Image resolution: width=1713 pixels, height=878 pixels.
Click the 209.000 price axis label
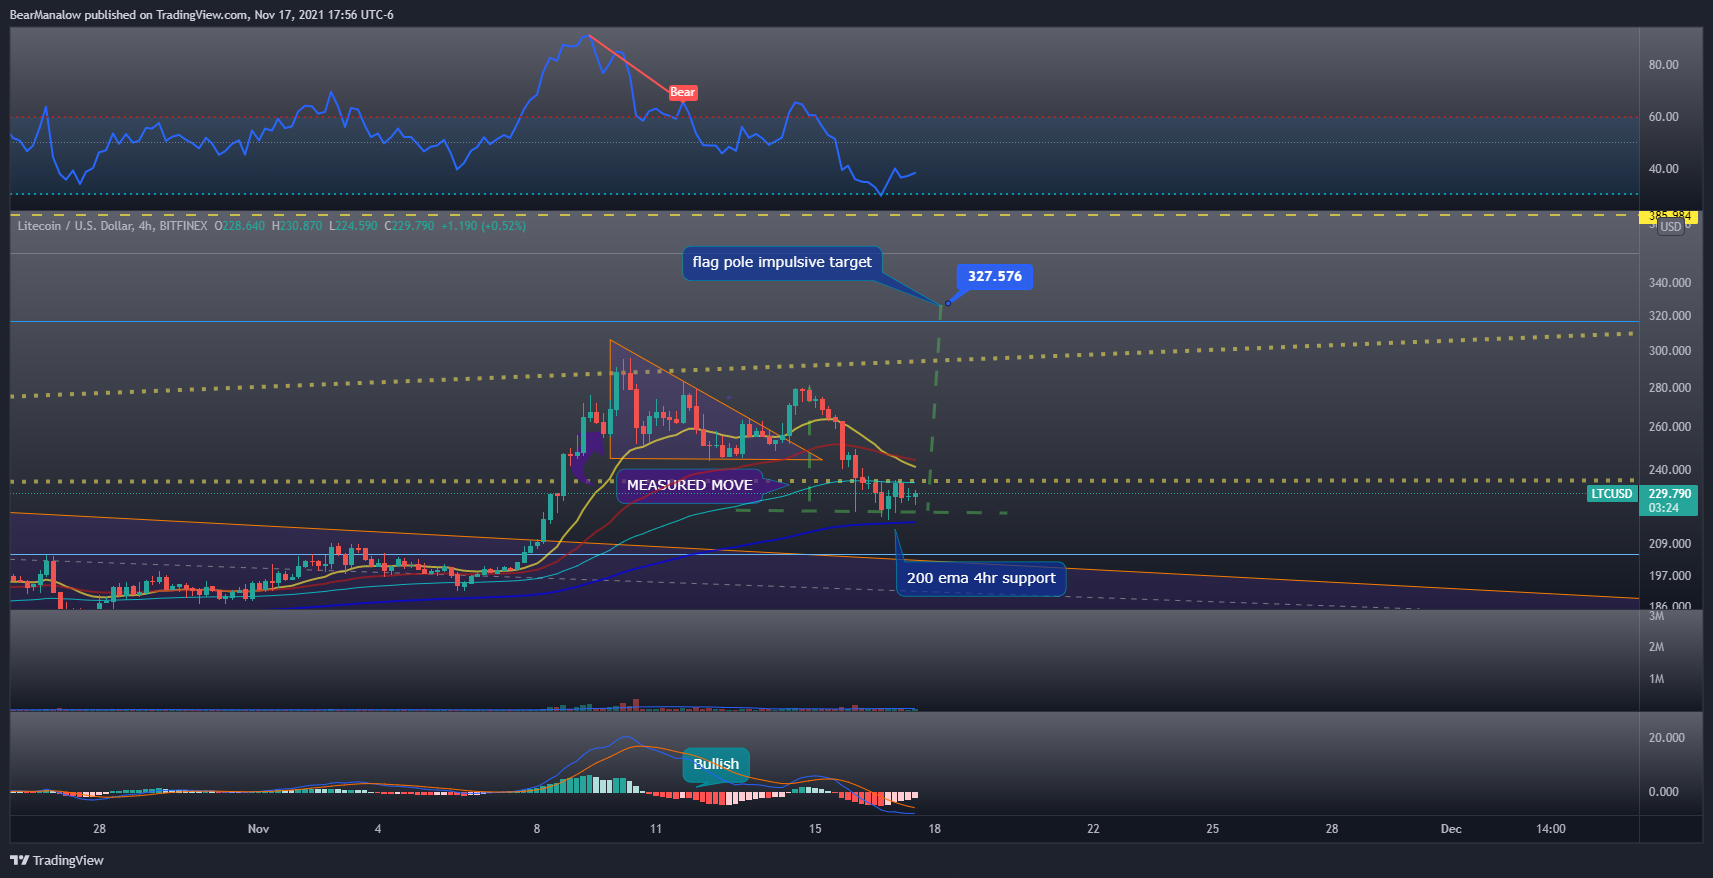tap(1670, 544)
